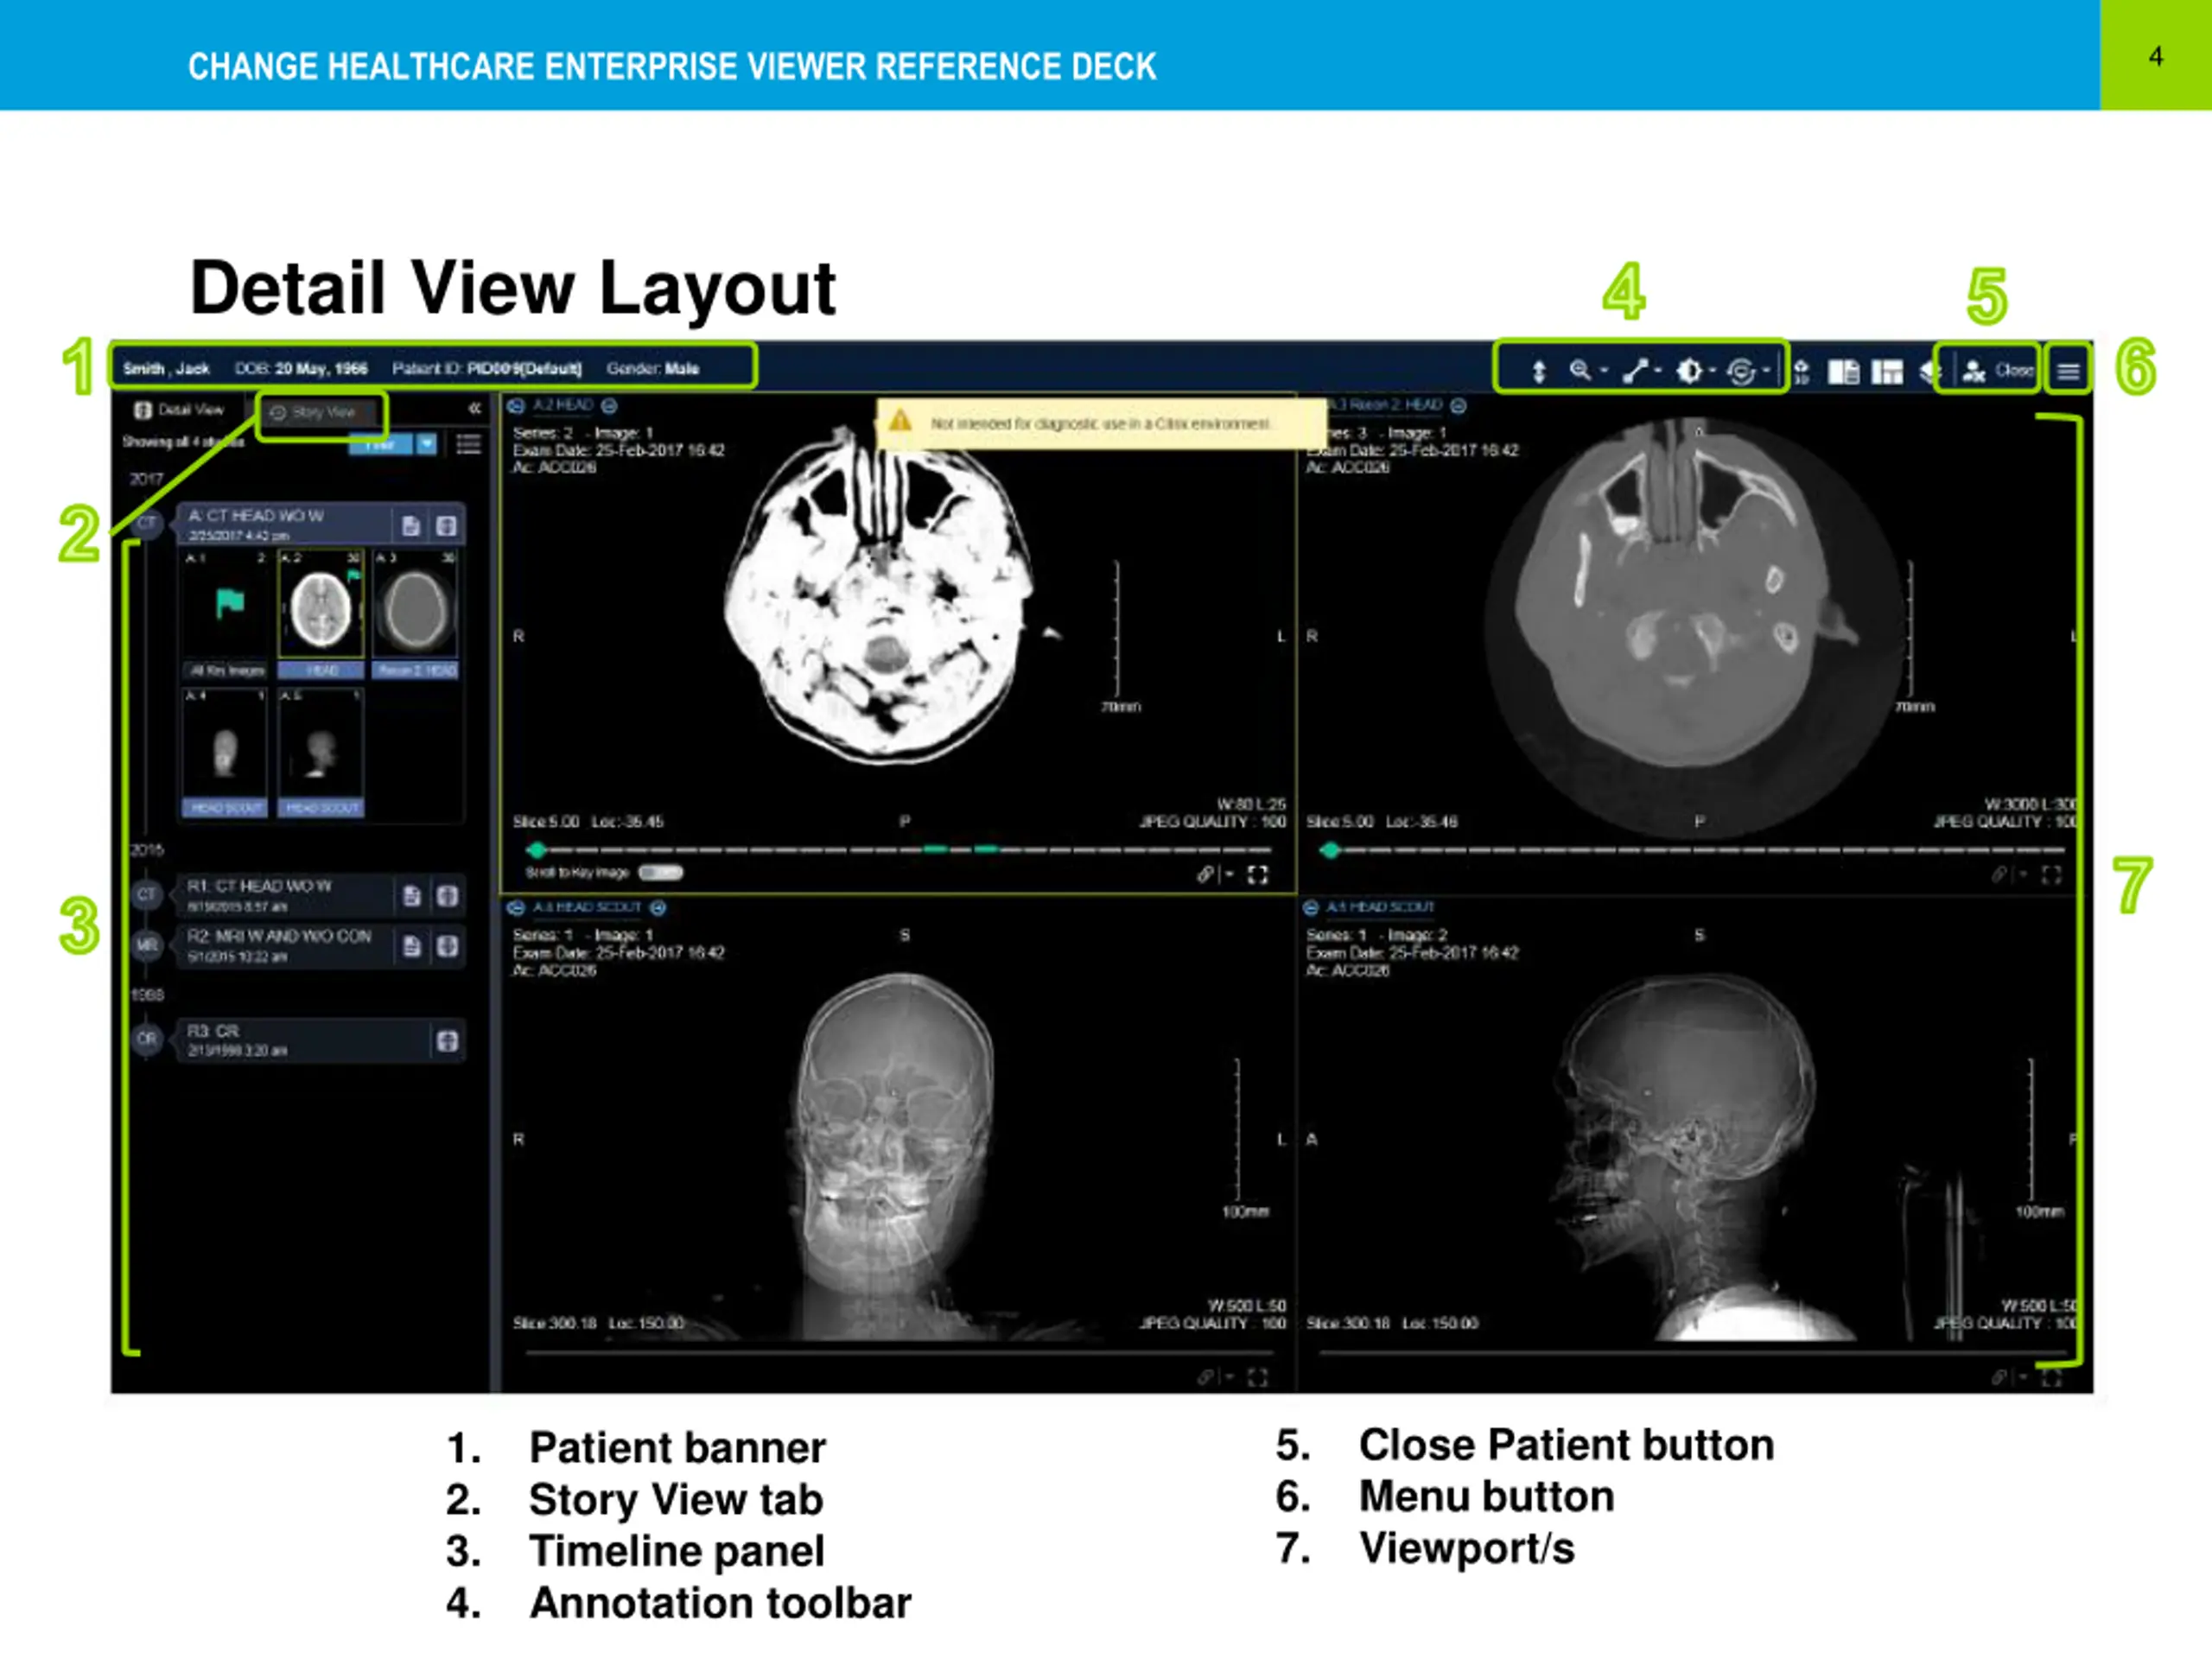The height and width of the screenshot is (1659, 2212).
Task: Switch to the Detail View tab
Action: (179, 410)
